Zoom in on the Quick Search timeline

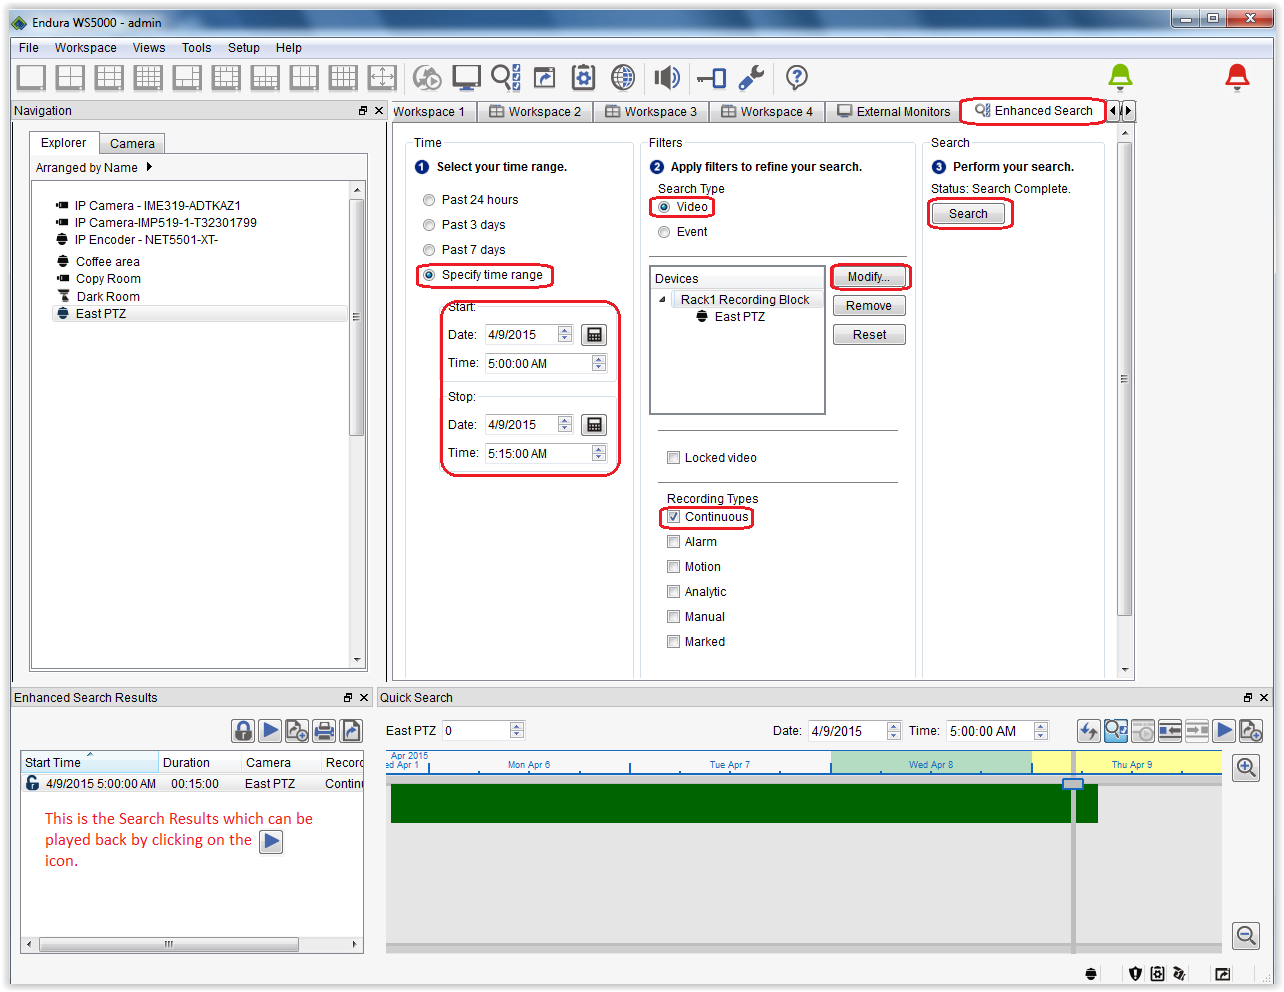coord(1246,767)
